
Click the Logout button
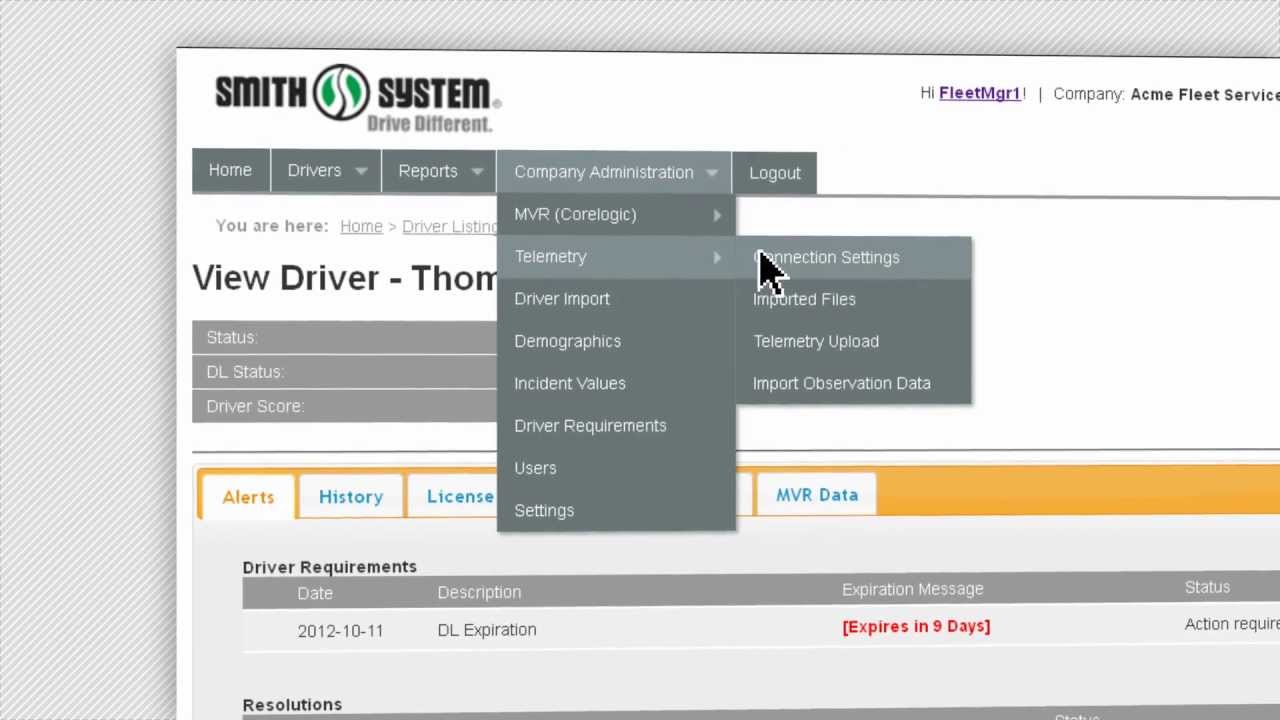click(x=775, y=173)
